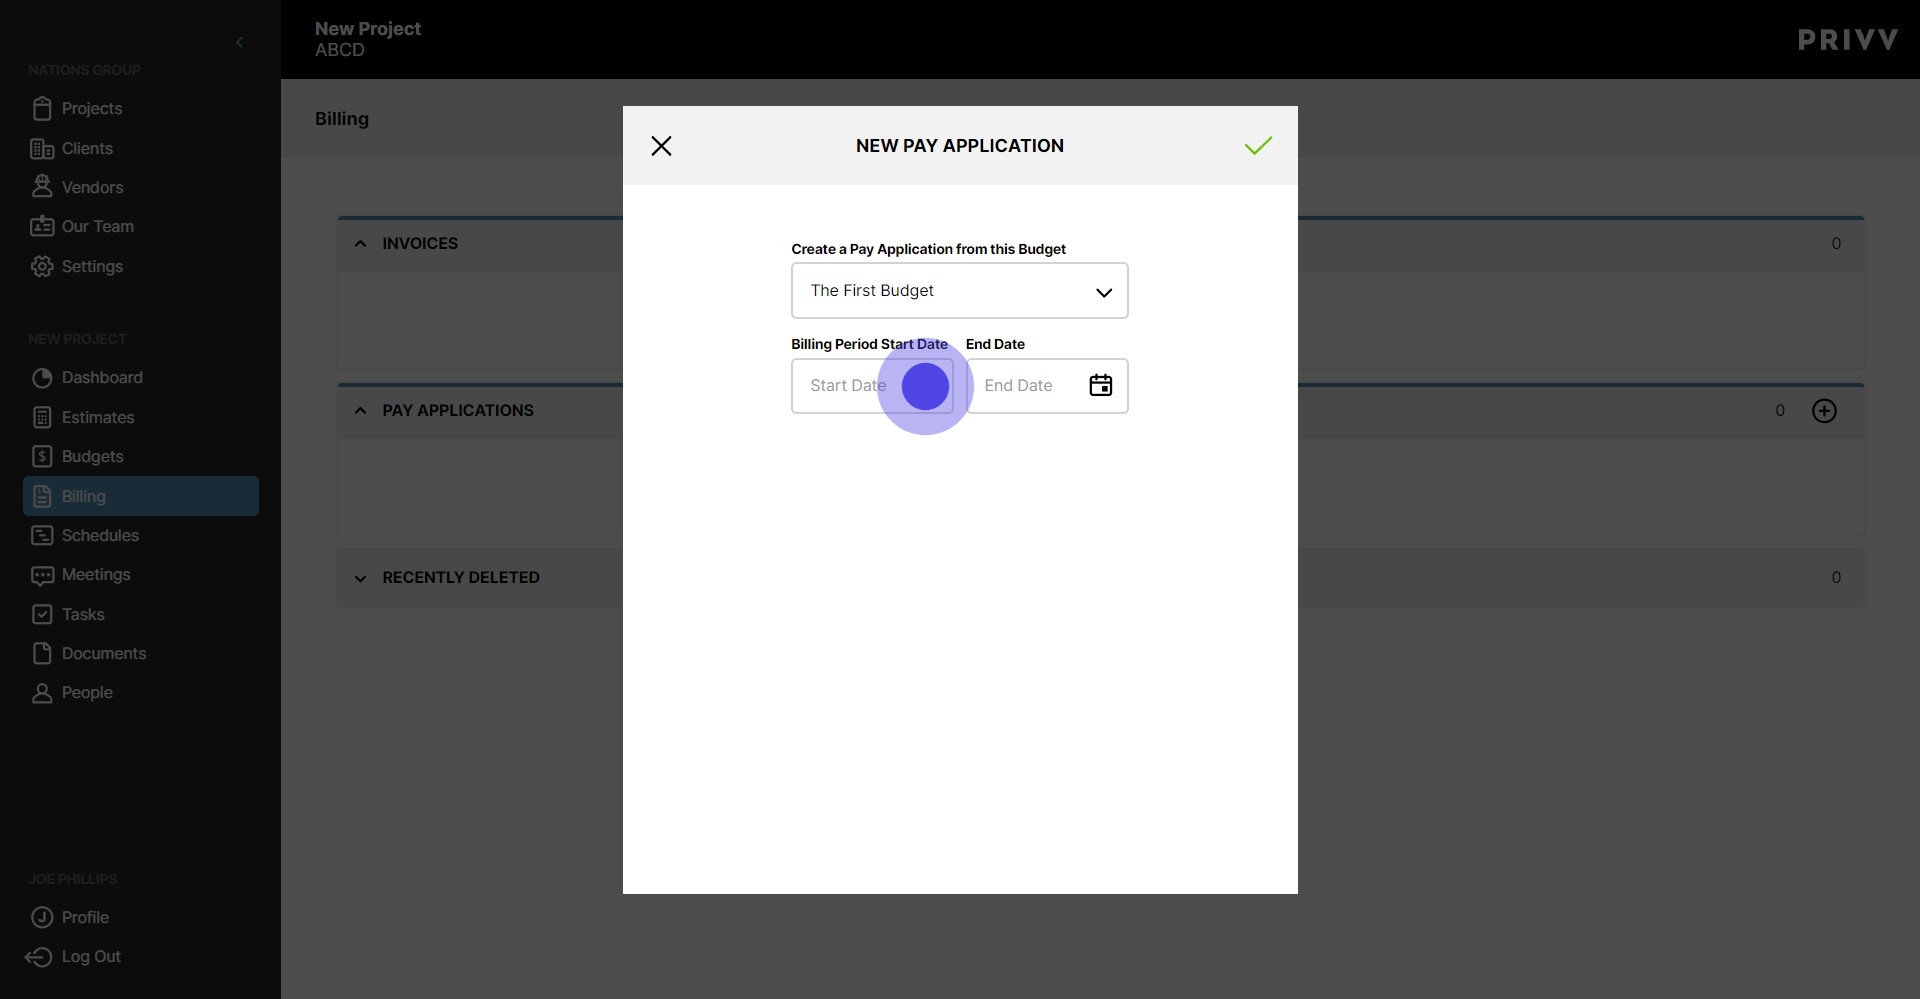Collapse the Invoices section chevron
This screenshot has height=999, width=1920.
tap(360, 244)
